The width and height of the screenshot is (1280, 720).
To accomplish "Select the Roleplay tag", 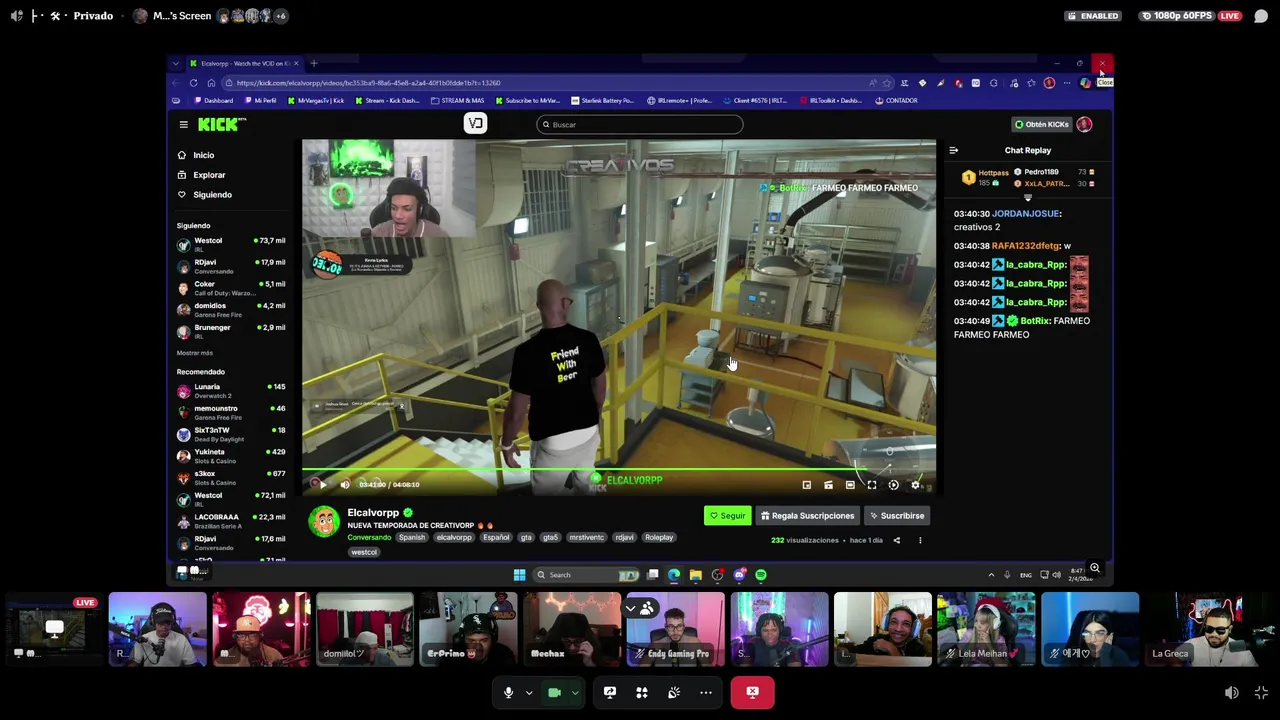I will click(x=659, y=538).
